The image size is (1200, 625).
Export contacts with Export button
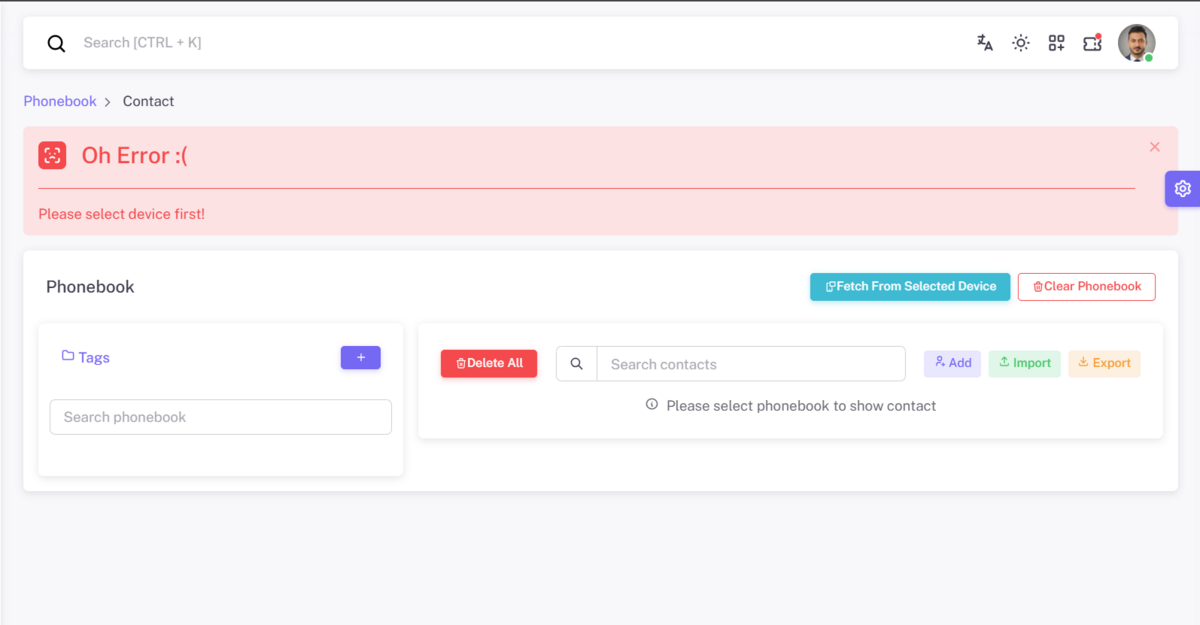(x=1104, y=363)
